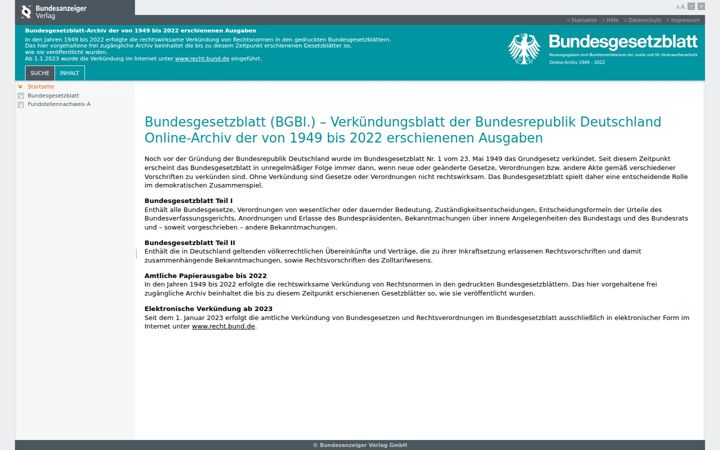The height and width of the screenshot is (450, 720).
Task: Click 'Online-Archiv 1949 - 2022' under logo
Action: pos(577,62)
